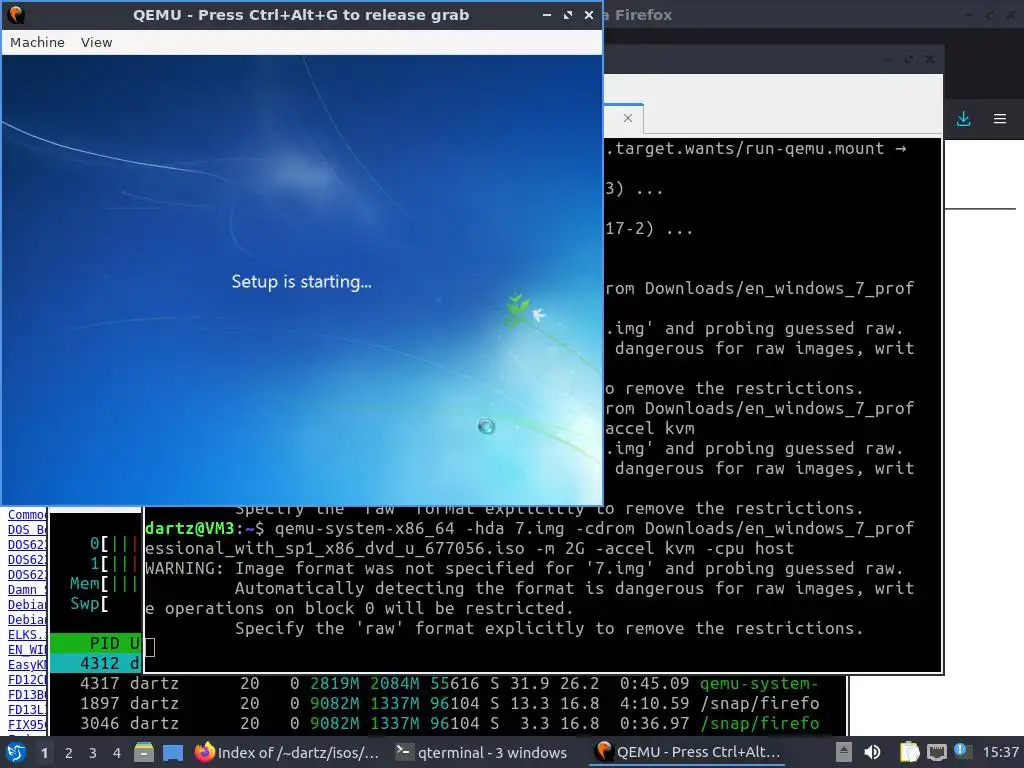Select htop row with PID 4312
Screen dimensions: 1024x768
tap(96, 664)
